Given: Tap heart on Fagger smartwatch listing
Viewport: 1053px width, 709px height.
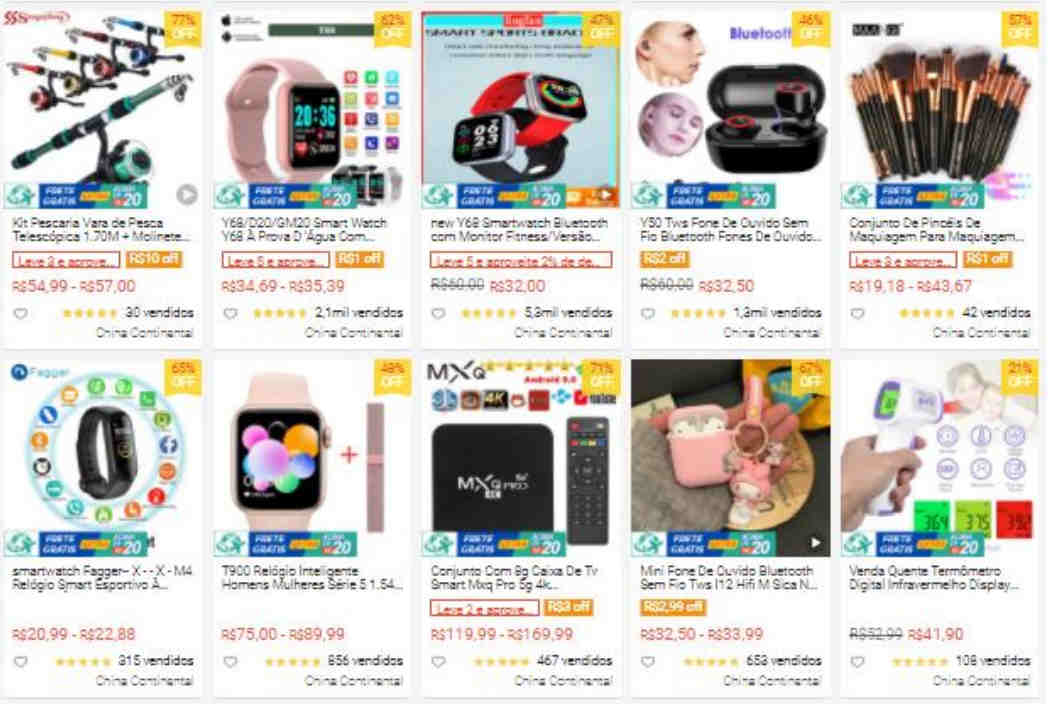Looking at the screenshot, I should [21, 662].
